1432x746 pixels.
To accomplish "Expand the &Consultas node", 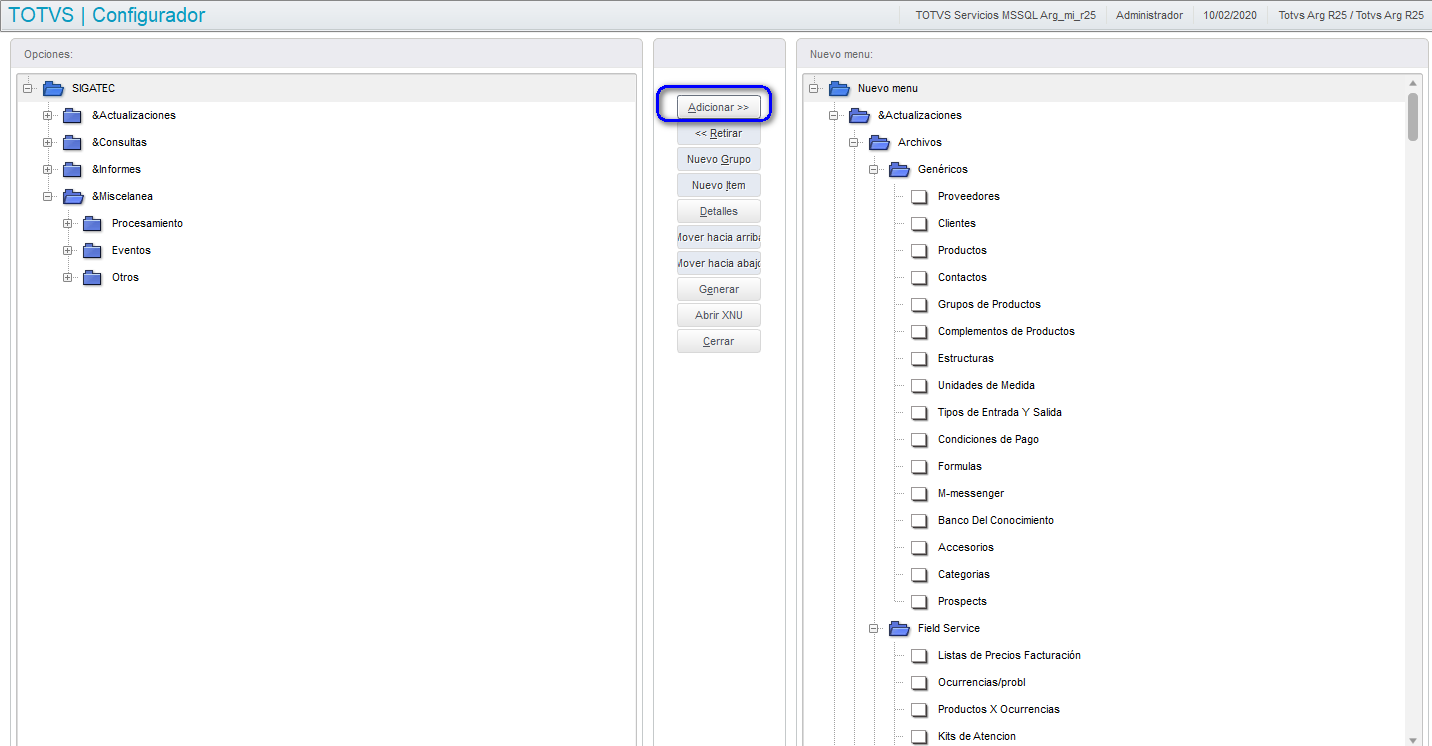I will pos(47,143).
